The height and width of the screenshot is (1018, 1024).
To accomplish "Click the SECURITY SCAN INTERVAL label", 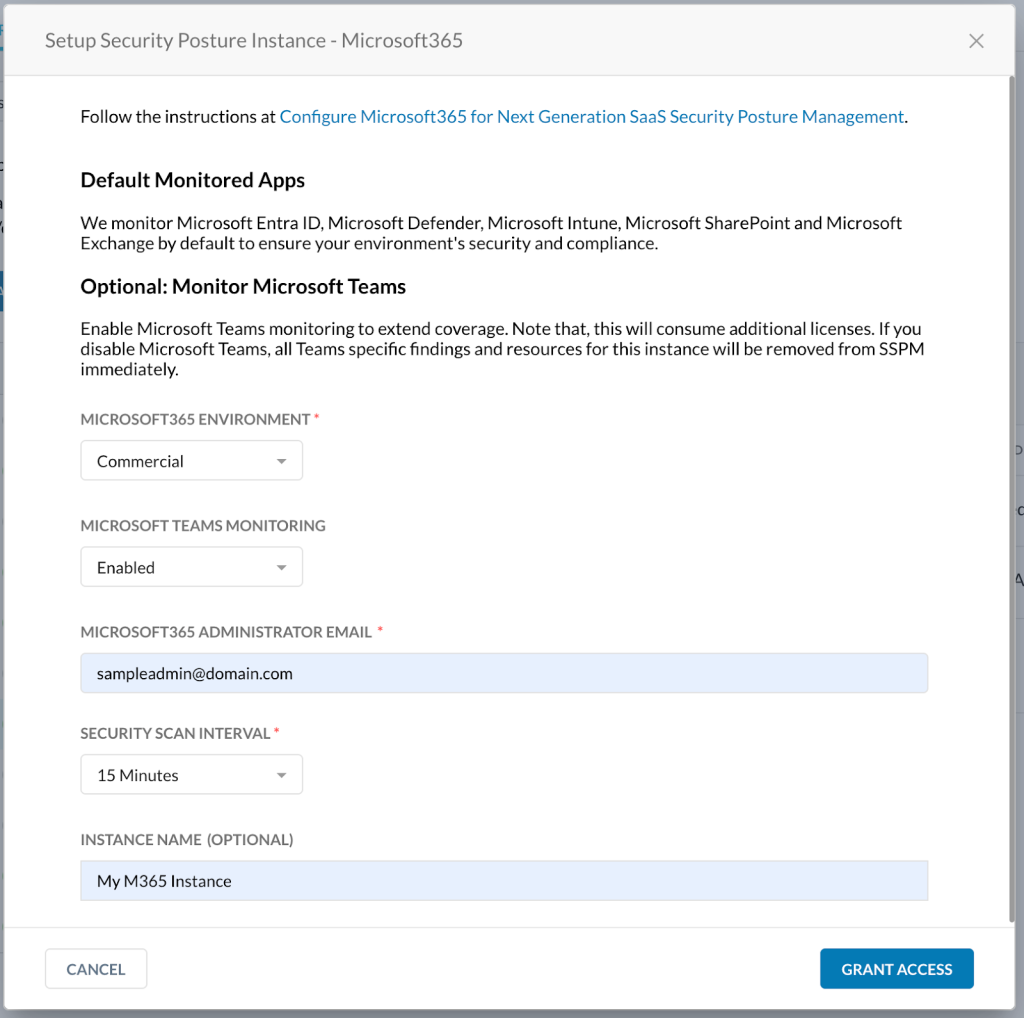I will (175, 733).
